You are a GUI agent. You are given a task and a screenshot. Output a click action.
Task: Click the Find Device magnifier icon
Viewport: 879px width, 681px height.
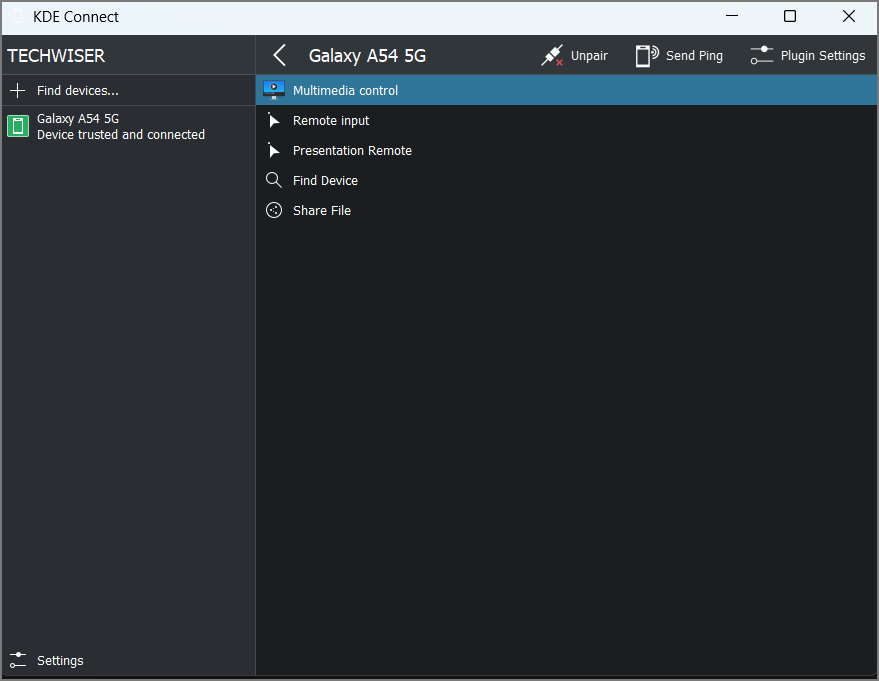coord(274,180)
